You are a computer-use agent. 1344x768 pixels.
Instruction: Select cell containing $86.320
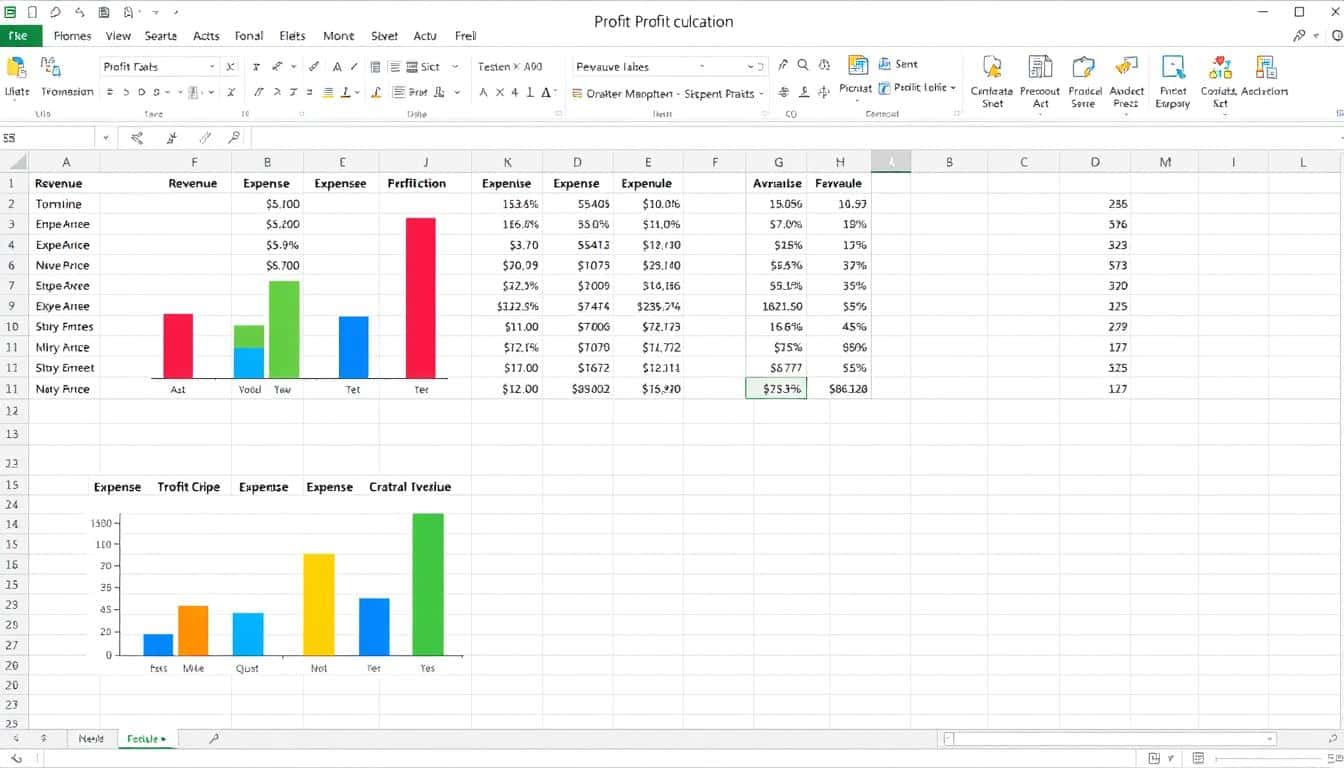click(x=839, y=389)
